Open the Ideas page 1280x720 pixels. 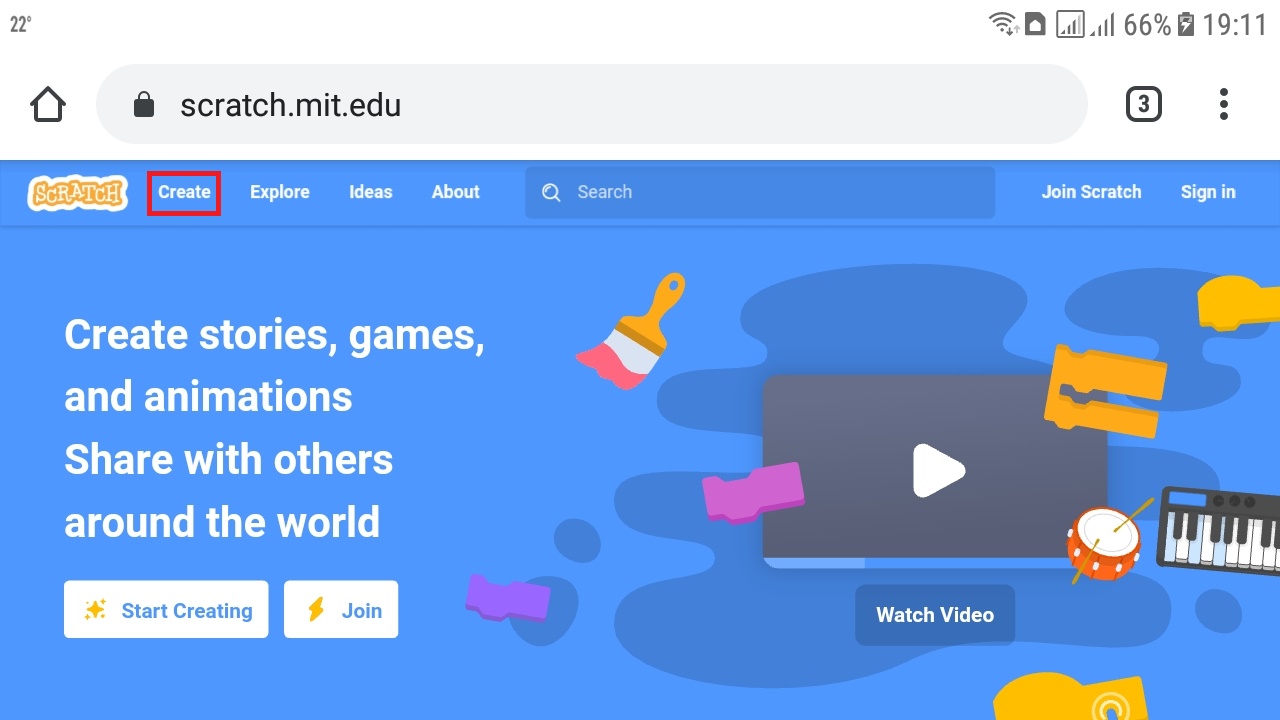[x=370, y=192]
